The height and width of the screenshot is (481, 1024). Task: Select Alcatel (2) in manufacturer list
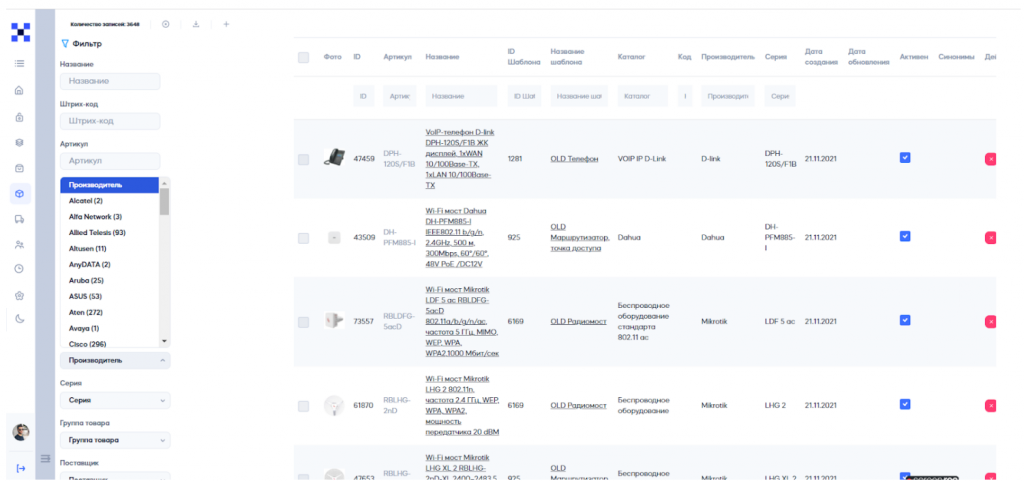coord(110,201)
